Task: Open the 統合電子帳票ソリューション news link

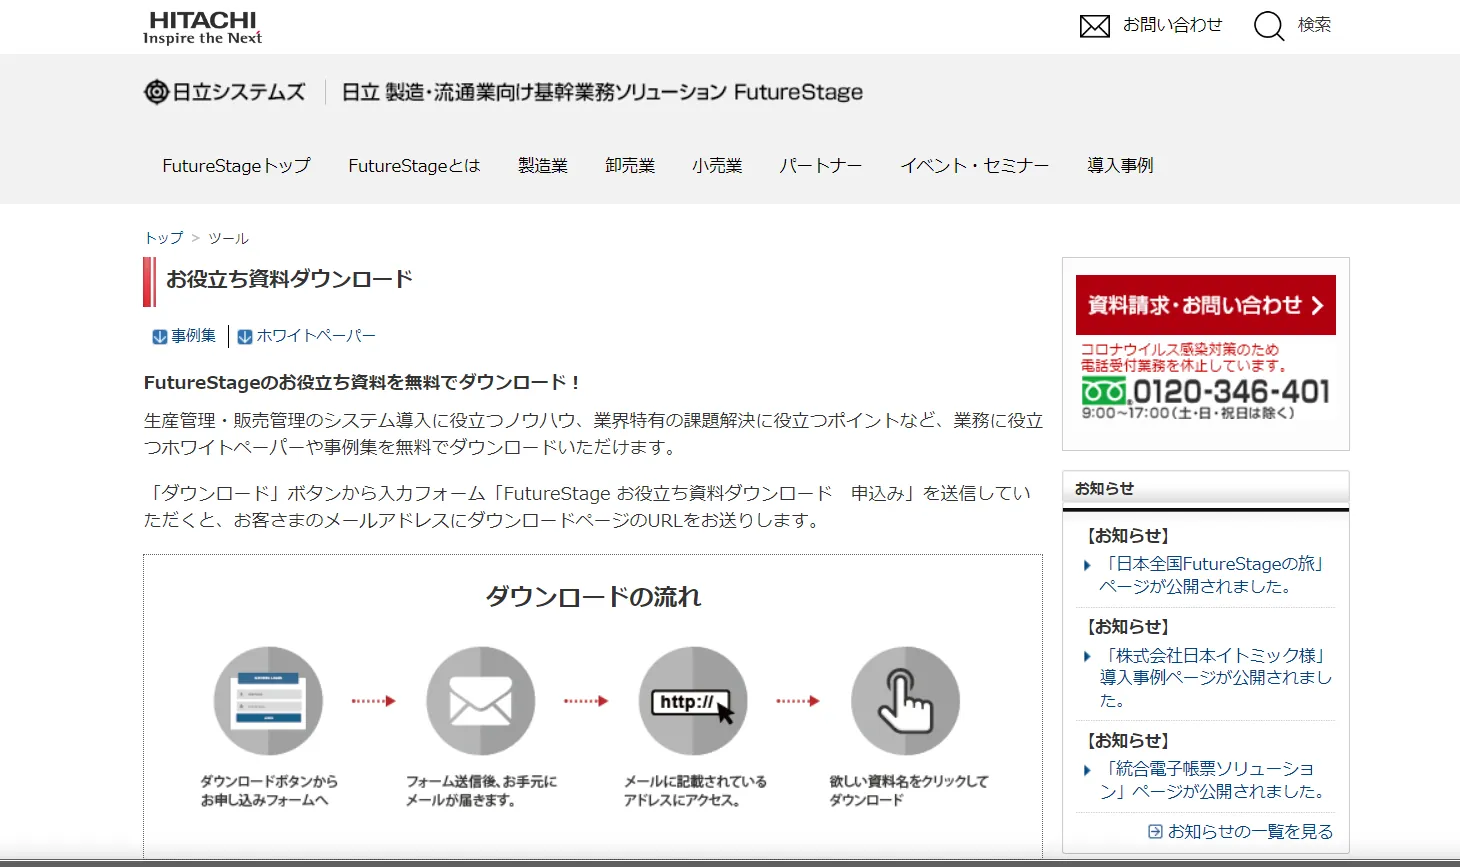Action: [x=1212, y=780]
